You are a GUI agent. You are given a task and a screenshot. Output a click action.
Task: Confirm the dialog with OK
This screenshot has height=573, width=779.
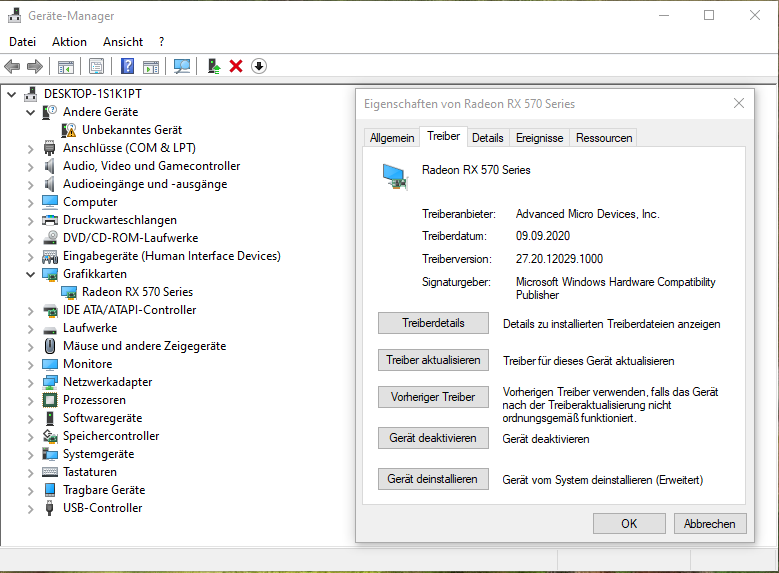coord(629,524)
